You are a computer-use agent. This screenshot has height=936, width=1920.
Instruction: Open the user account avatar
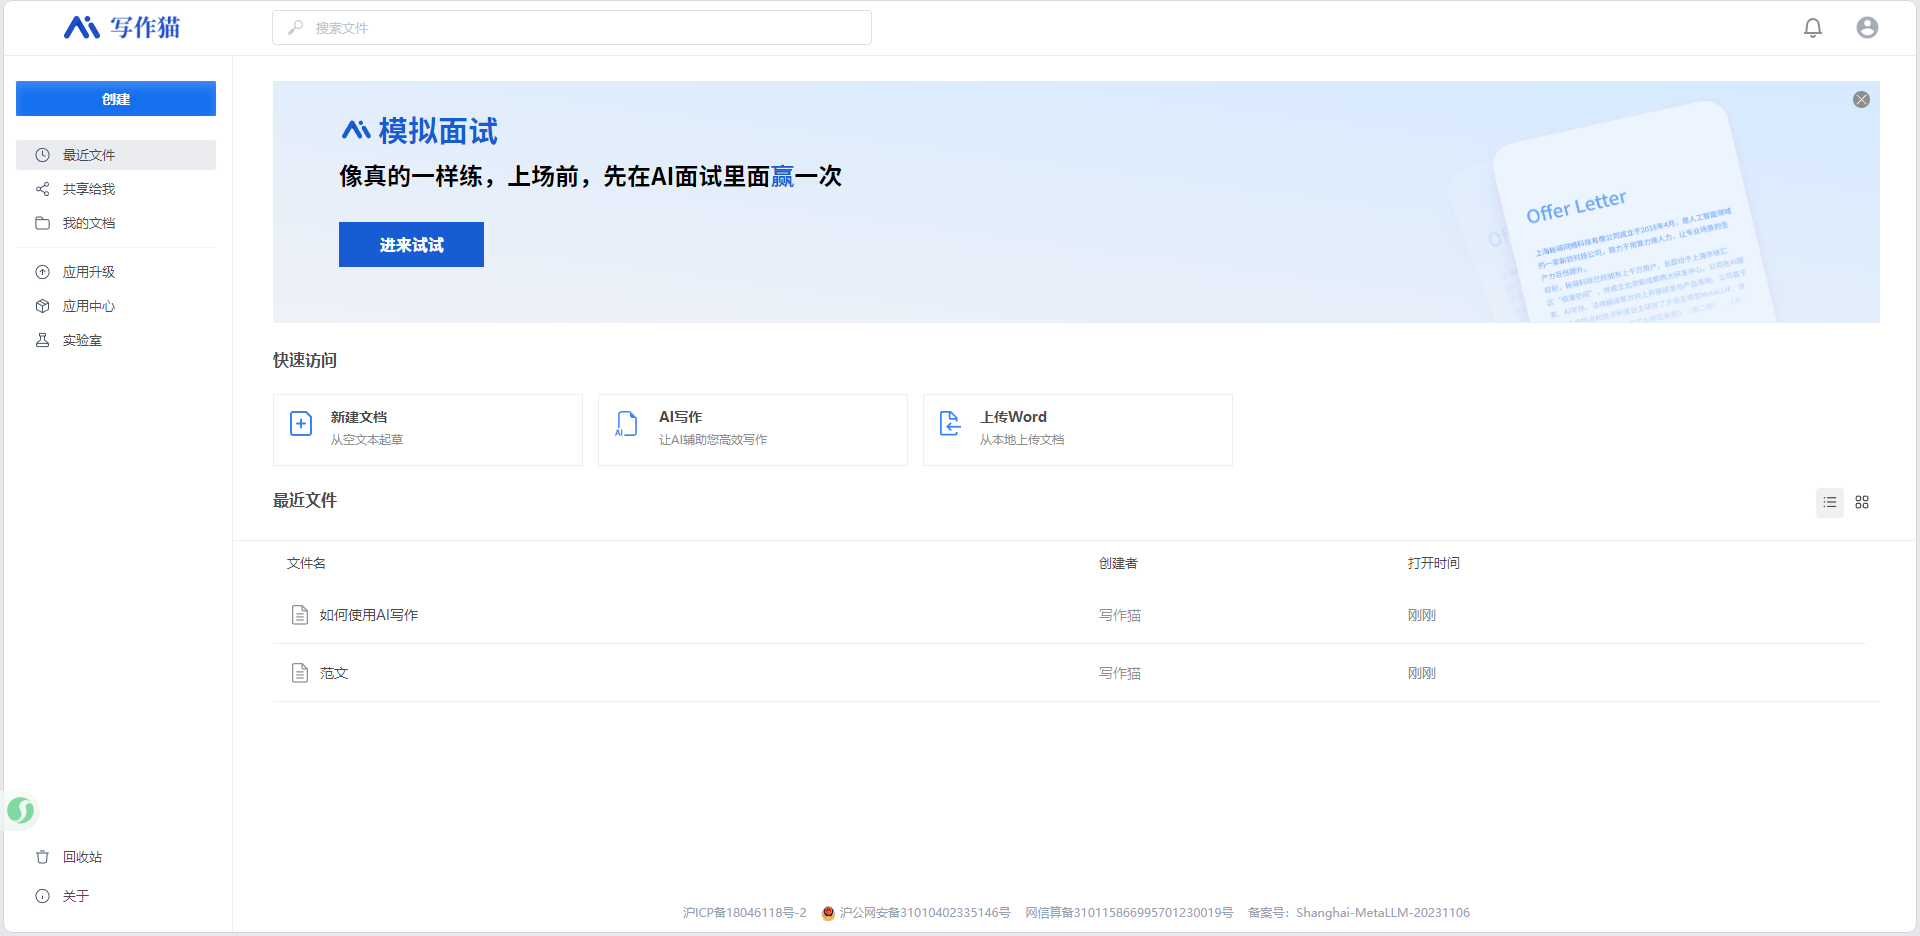click(x=1866, y=28)
